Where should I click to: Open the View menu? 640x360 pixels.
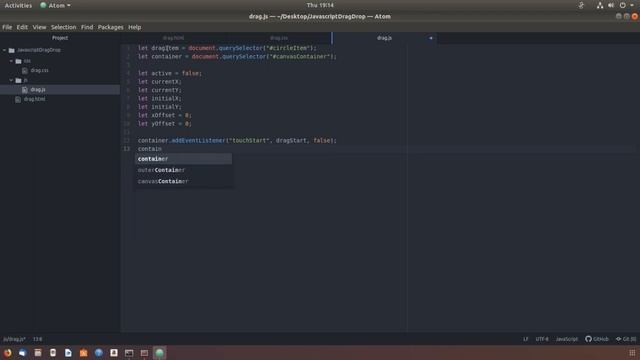click(39, 27)
